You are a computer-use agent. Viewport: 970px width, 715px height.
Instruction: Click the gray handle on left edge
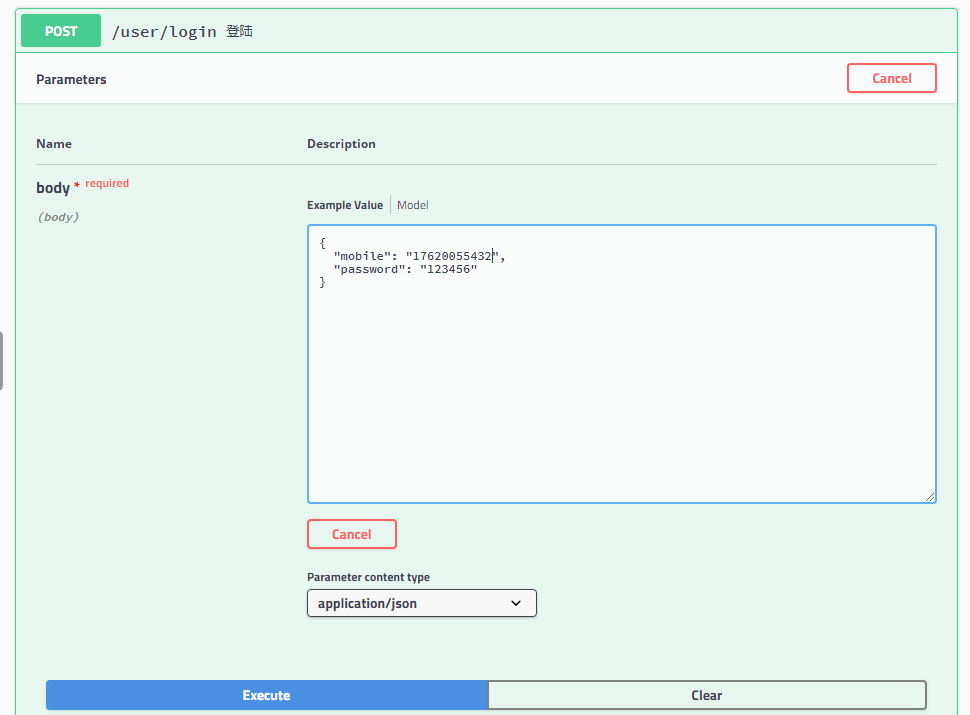2,361
